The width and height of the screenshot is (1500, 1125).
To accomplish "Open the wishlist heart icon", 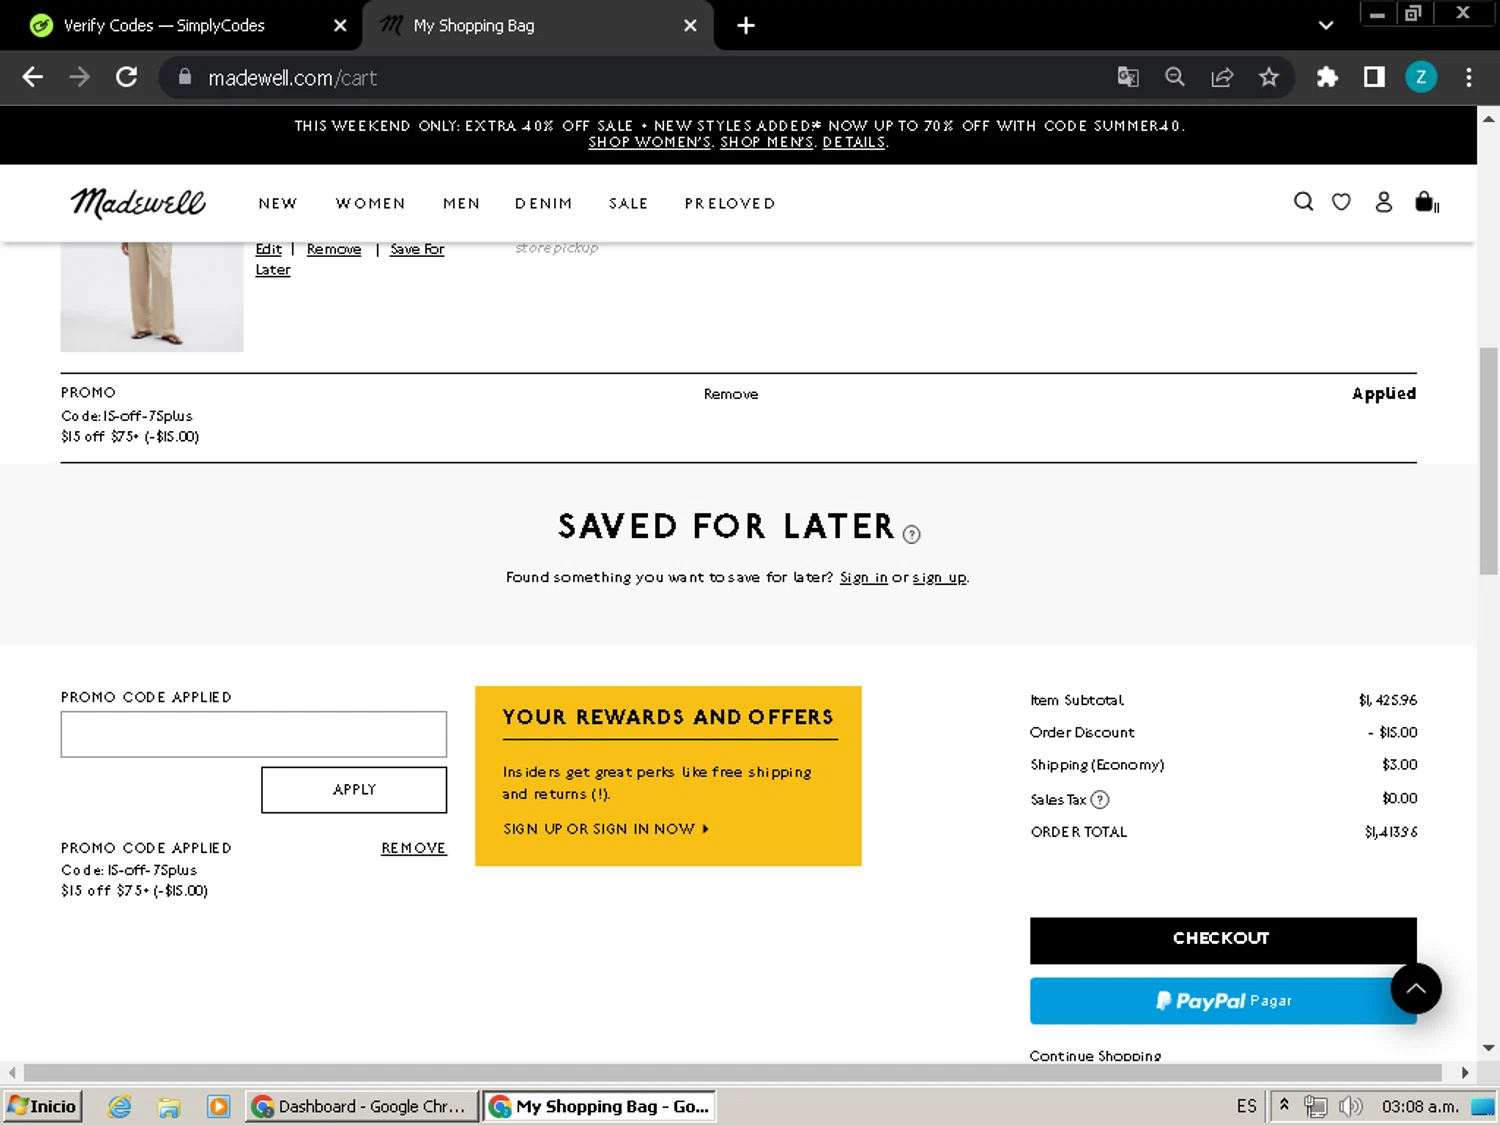I will pyautogui.click(x=1341, y=202).
